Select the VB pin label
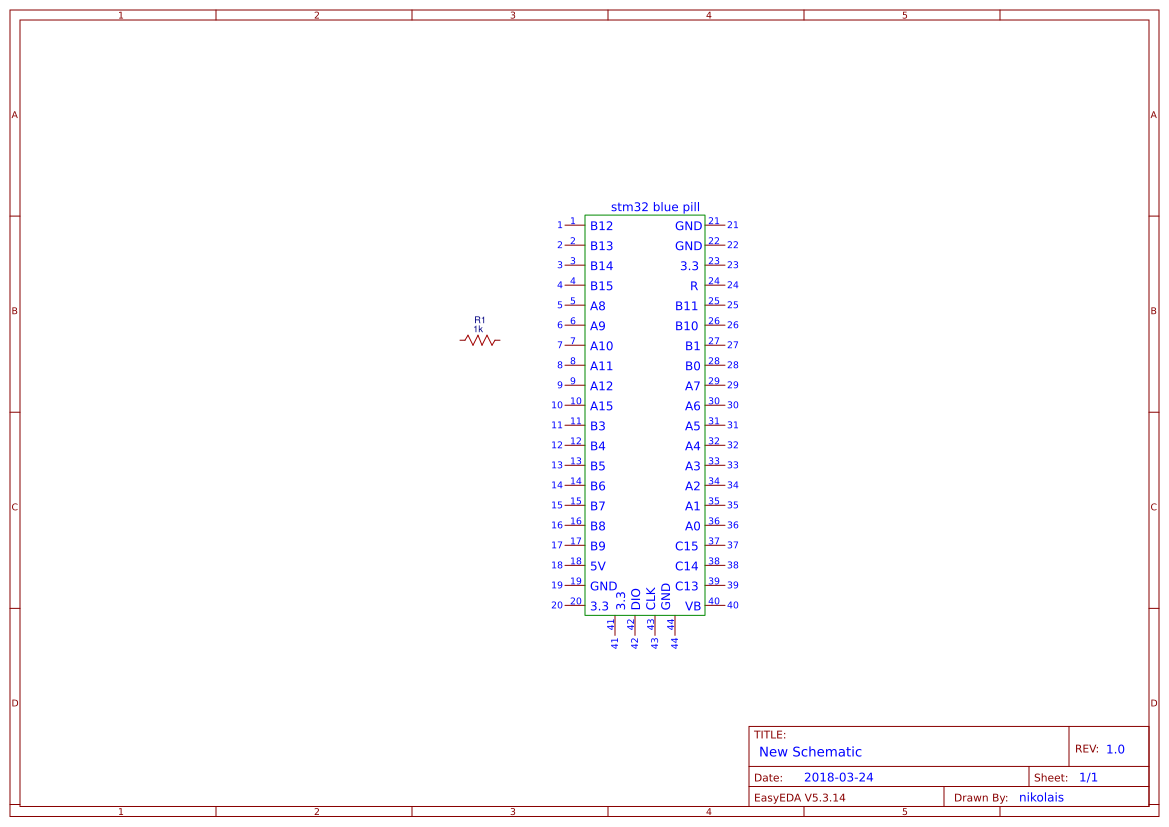The image size is (1169, 827). [x=693, y=607]
